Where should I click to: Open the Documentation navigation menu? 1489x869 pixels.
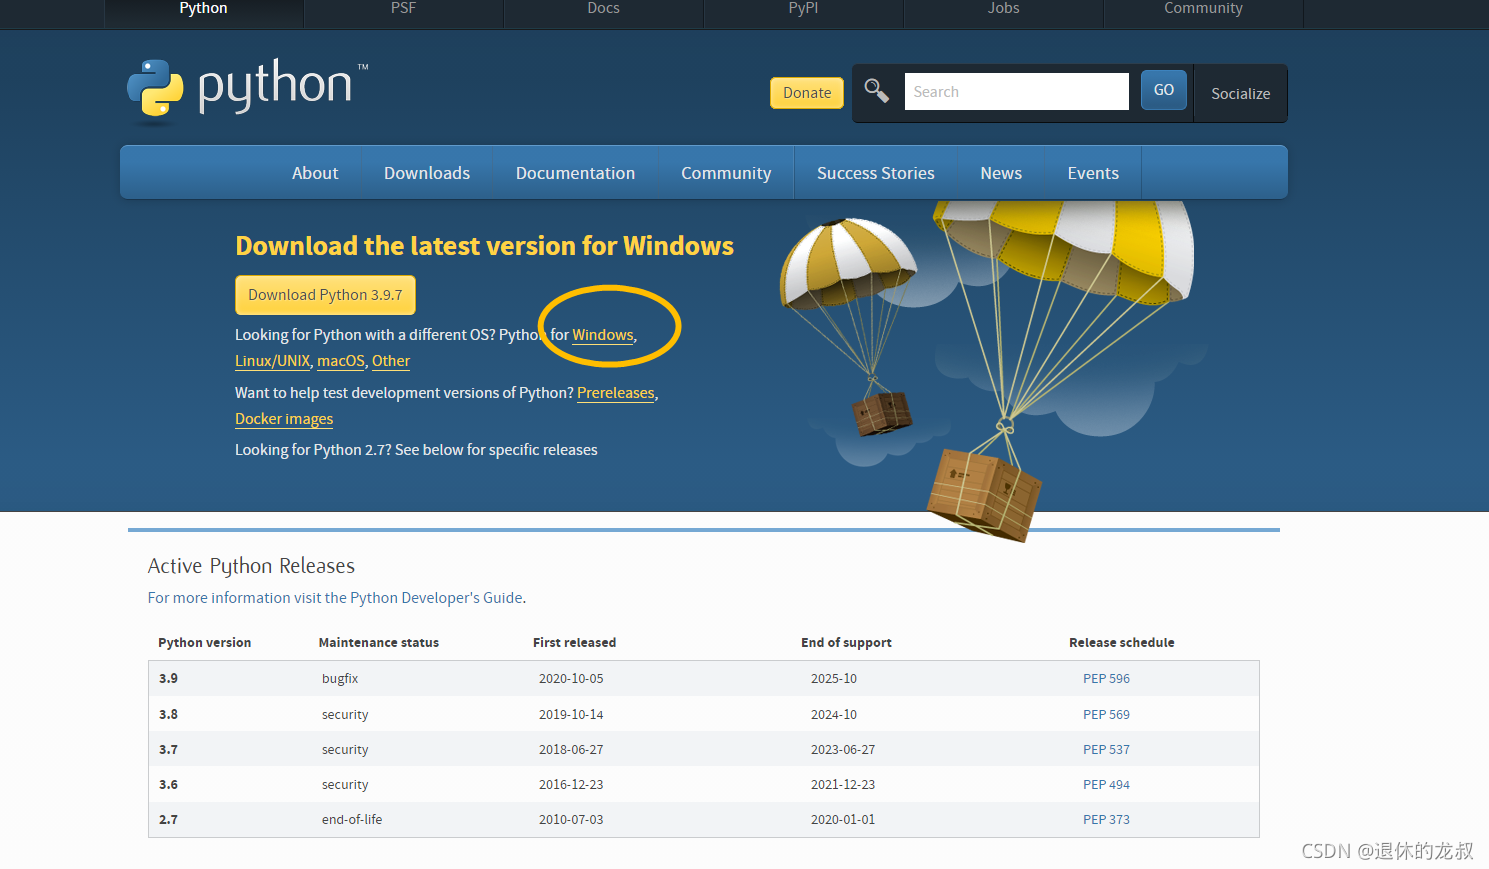coord(576,173)
